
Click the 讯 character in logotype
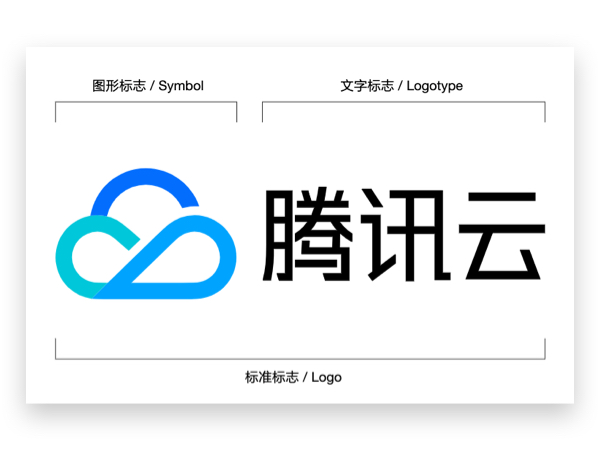coord(406,235)
